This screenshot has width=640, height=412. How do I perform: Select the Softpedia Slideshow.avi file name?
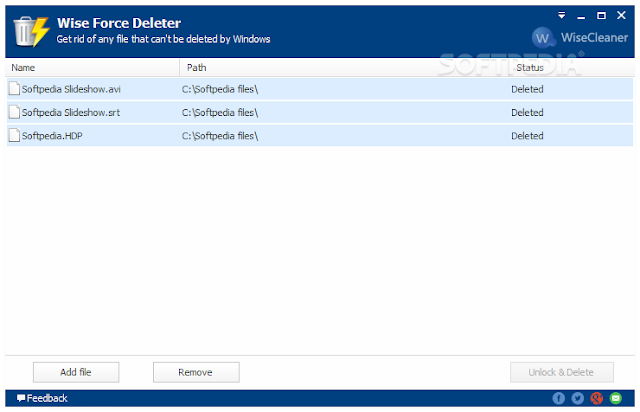[x=71, y=89]
